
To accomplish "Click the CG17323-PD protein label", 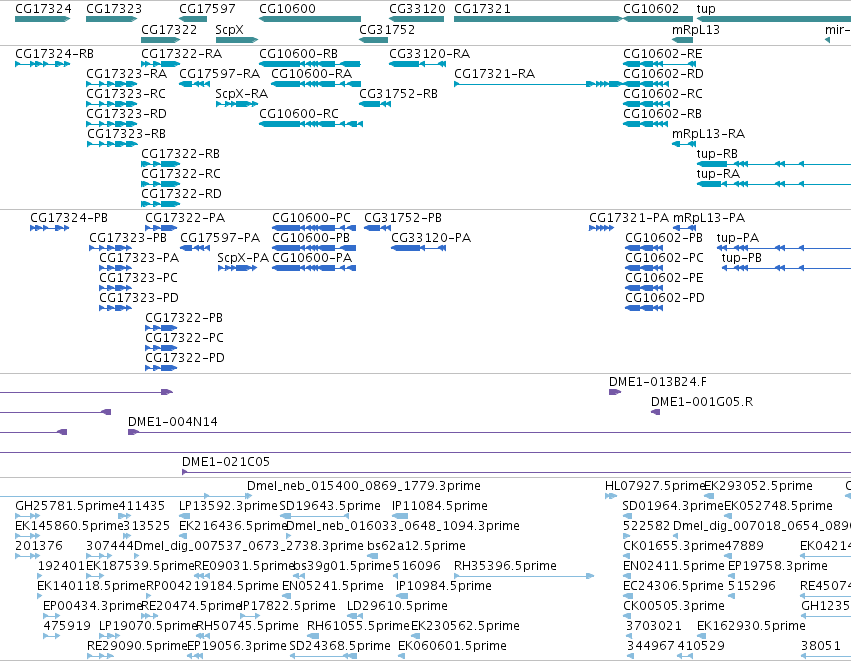I will pyautogui.click(x=139, y=298).
